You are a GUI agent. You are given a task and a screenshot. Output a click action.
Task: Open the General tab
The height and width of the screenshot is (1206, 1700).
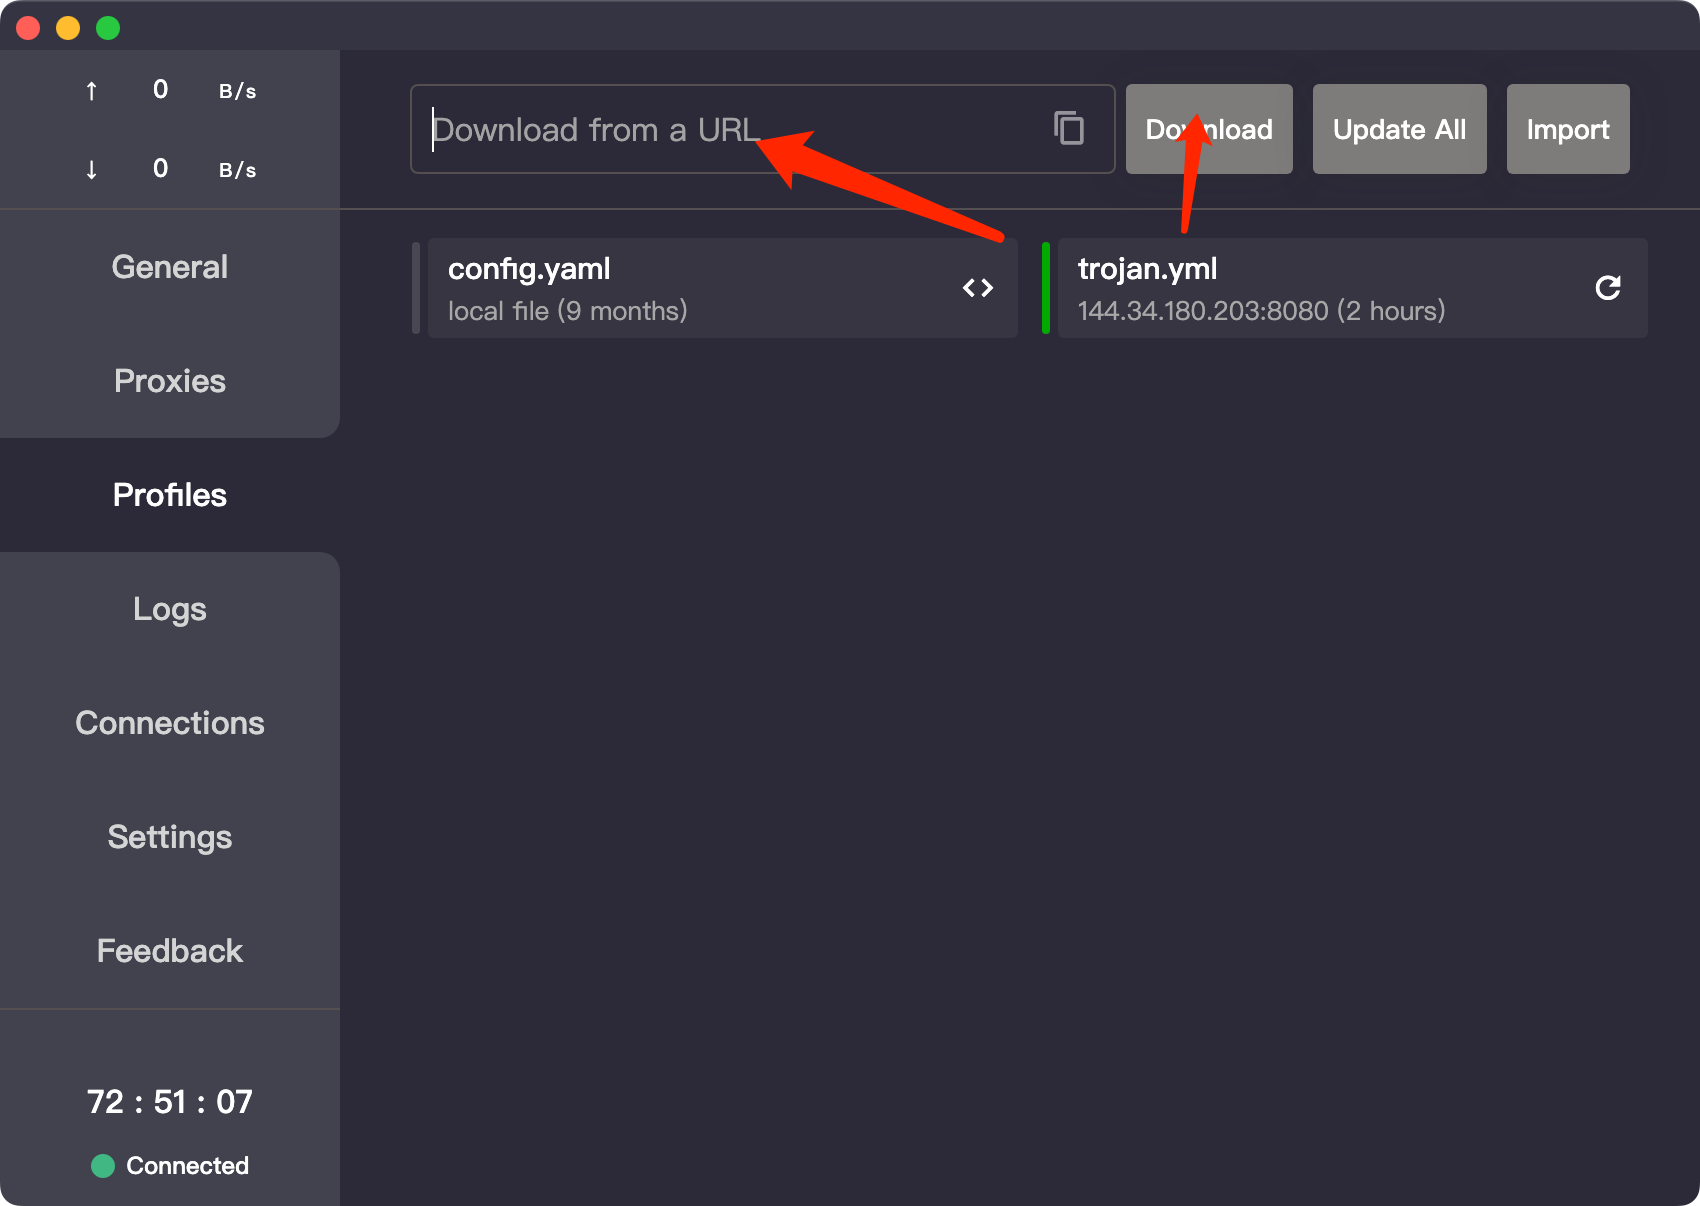pyautogui.click(x=170, y=267)
